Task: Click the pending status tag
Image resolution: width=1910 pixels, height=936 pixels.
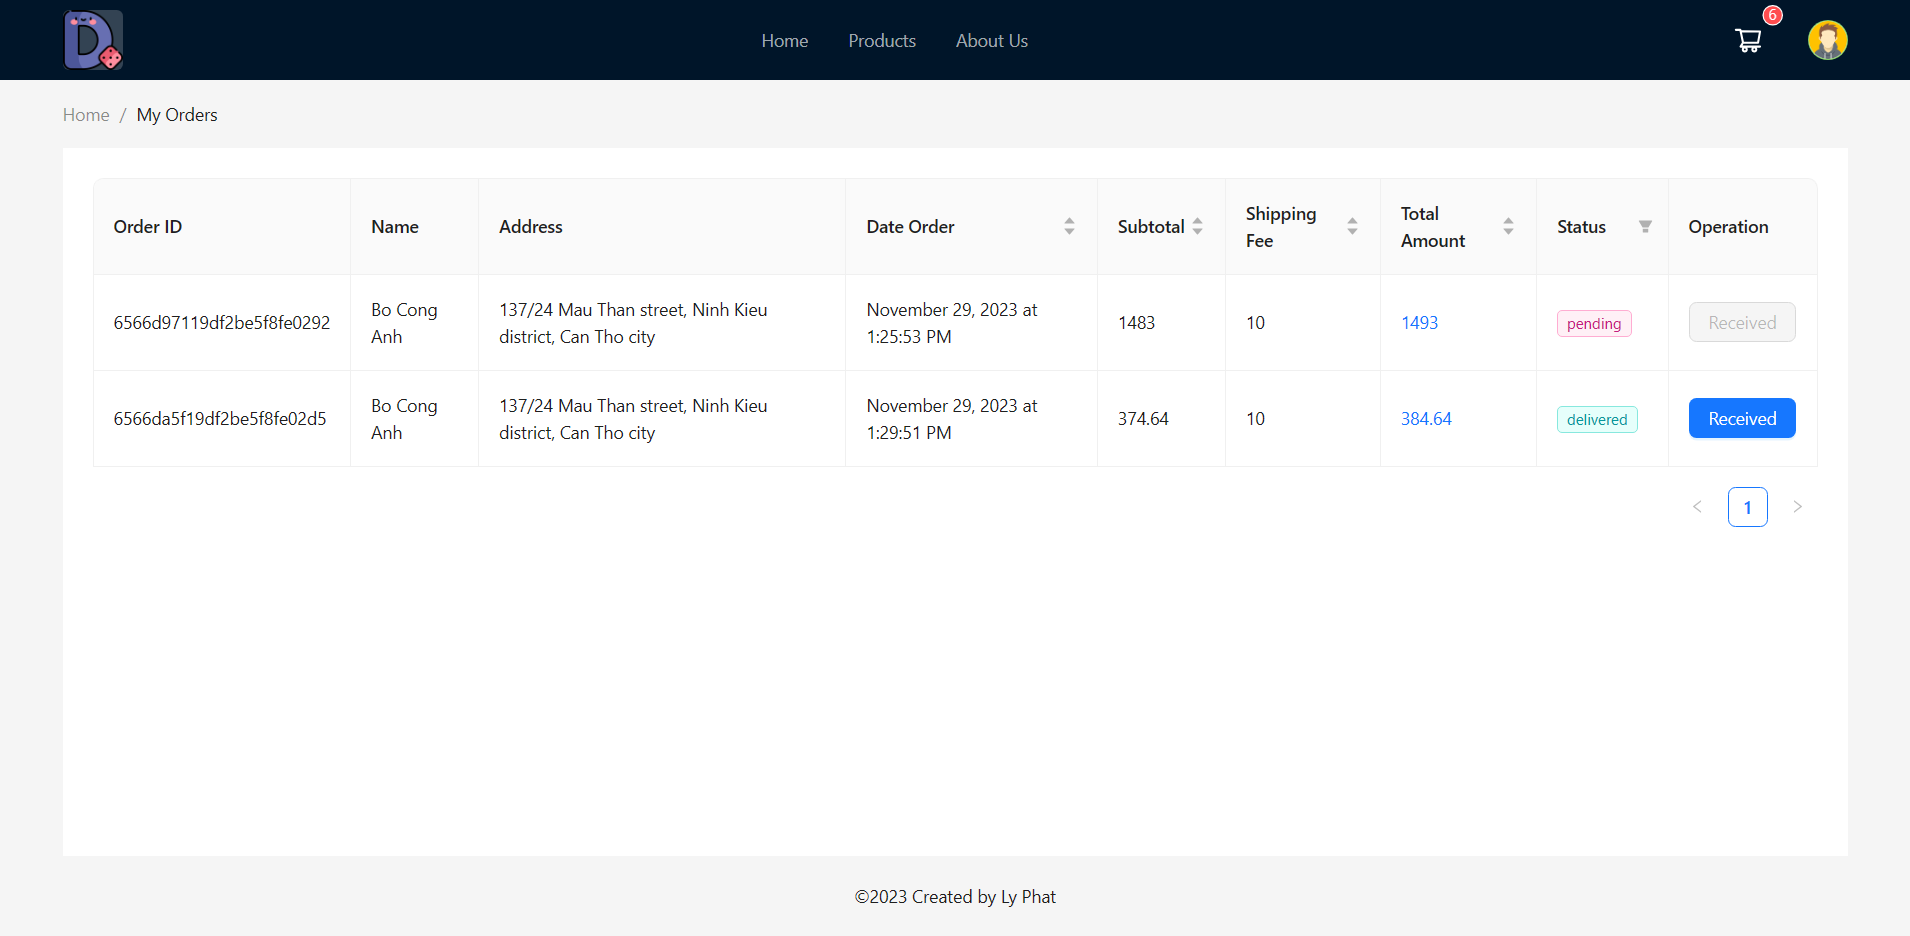Action: pyautogui.click(x=1593, y=323)
